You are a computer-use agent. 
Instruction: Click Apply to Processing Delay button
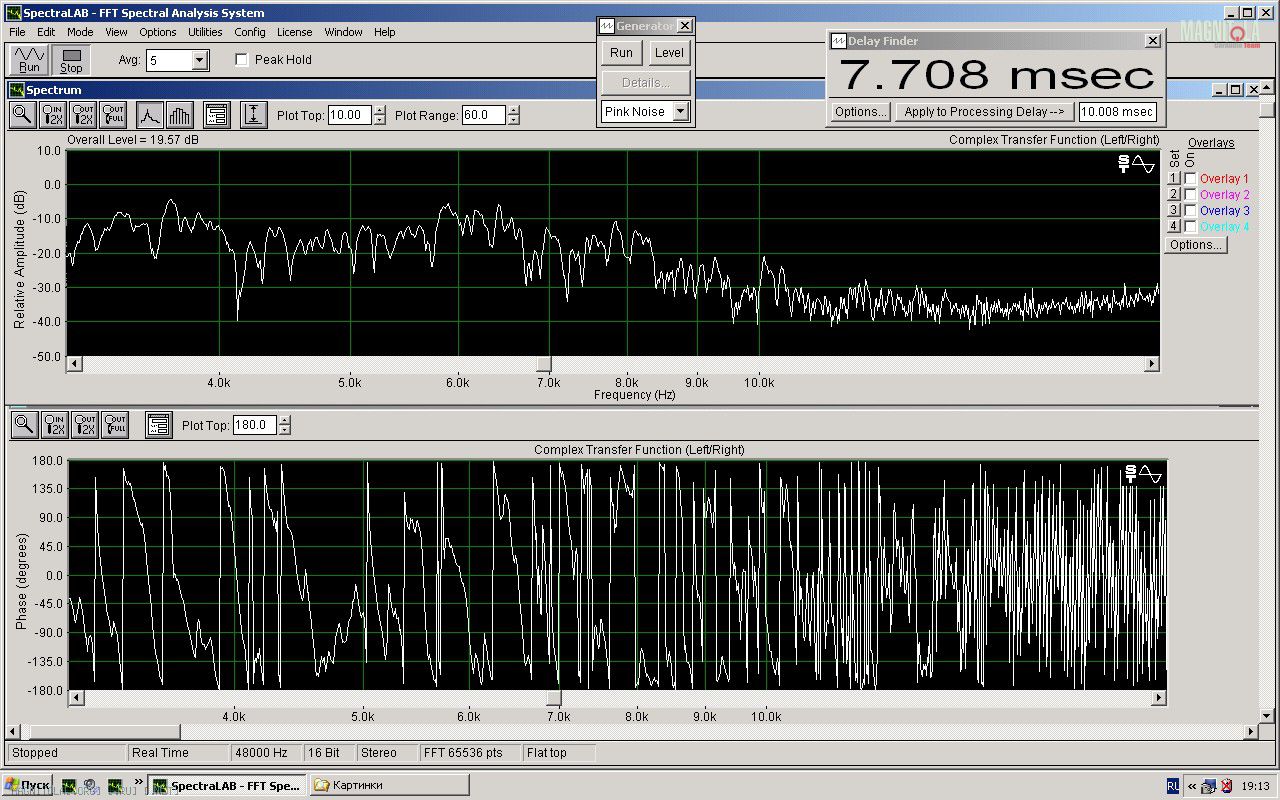(x=984, y=112)
